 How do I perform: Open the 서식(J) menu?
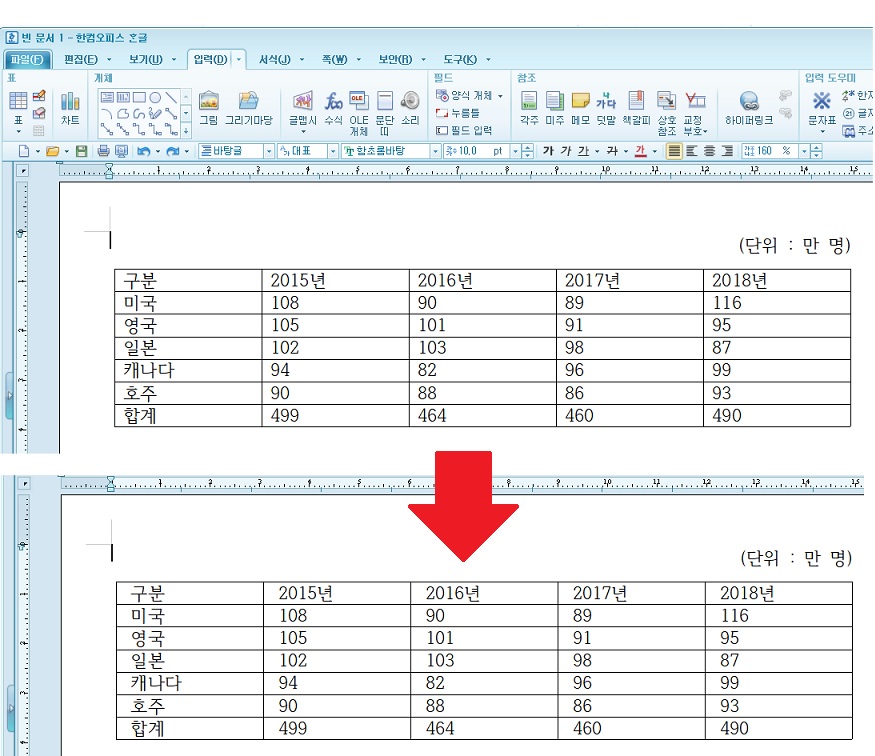point(275,60)
